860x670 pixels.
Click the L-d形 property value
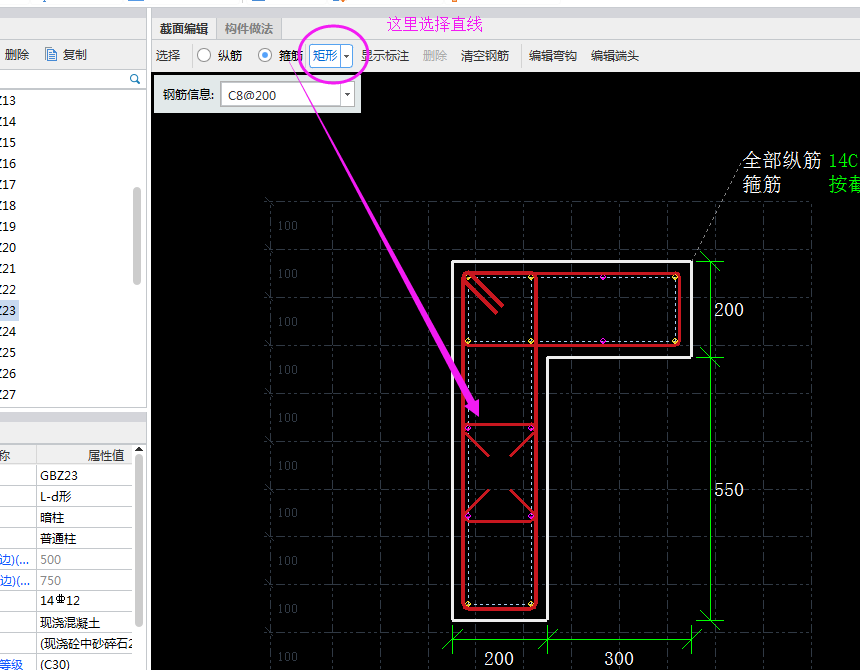point(84,496)
